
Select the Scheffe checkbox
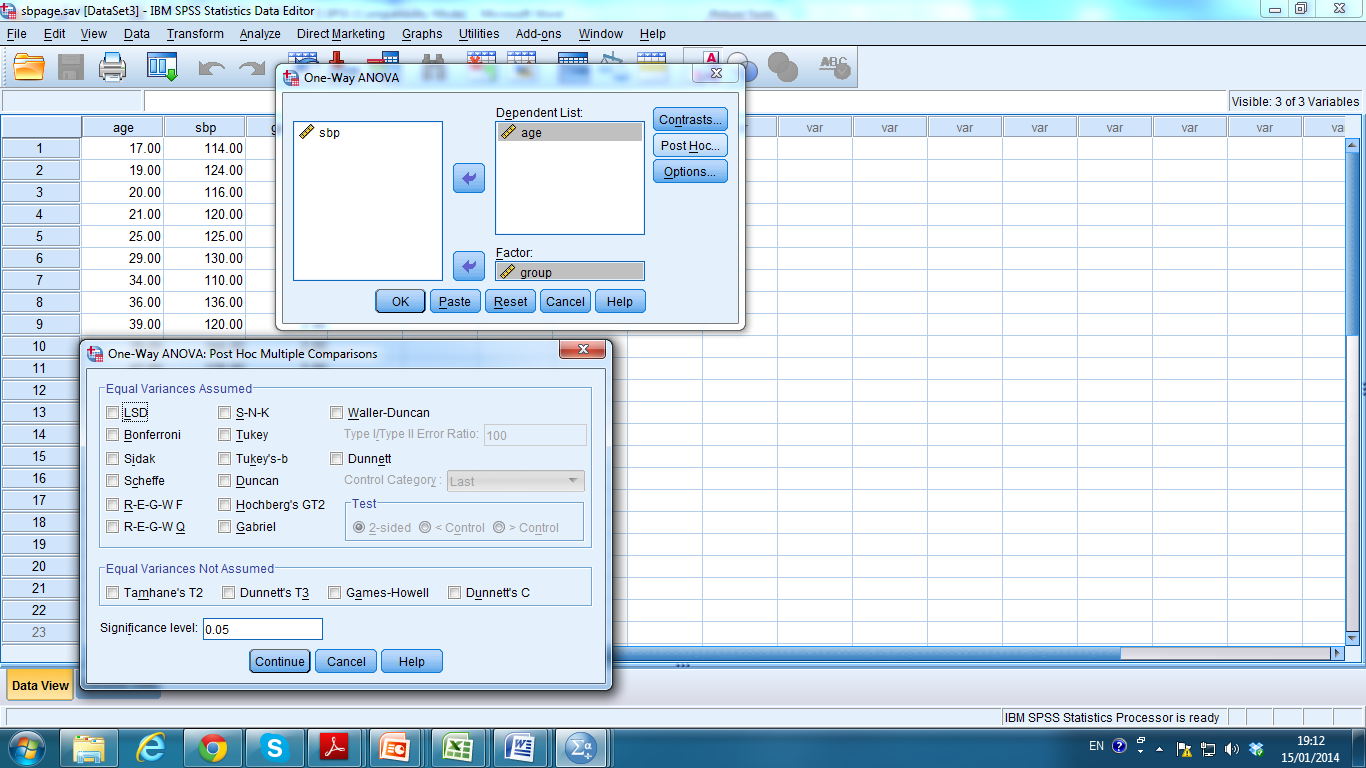click(x=112, y=480)
